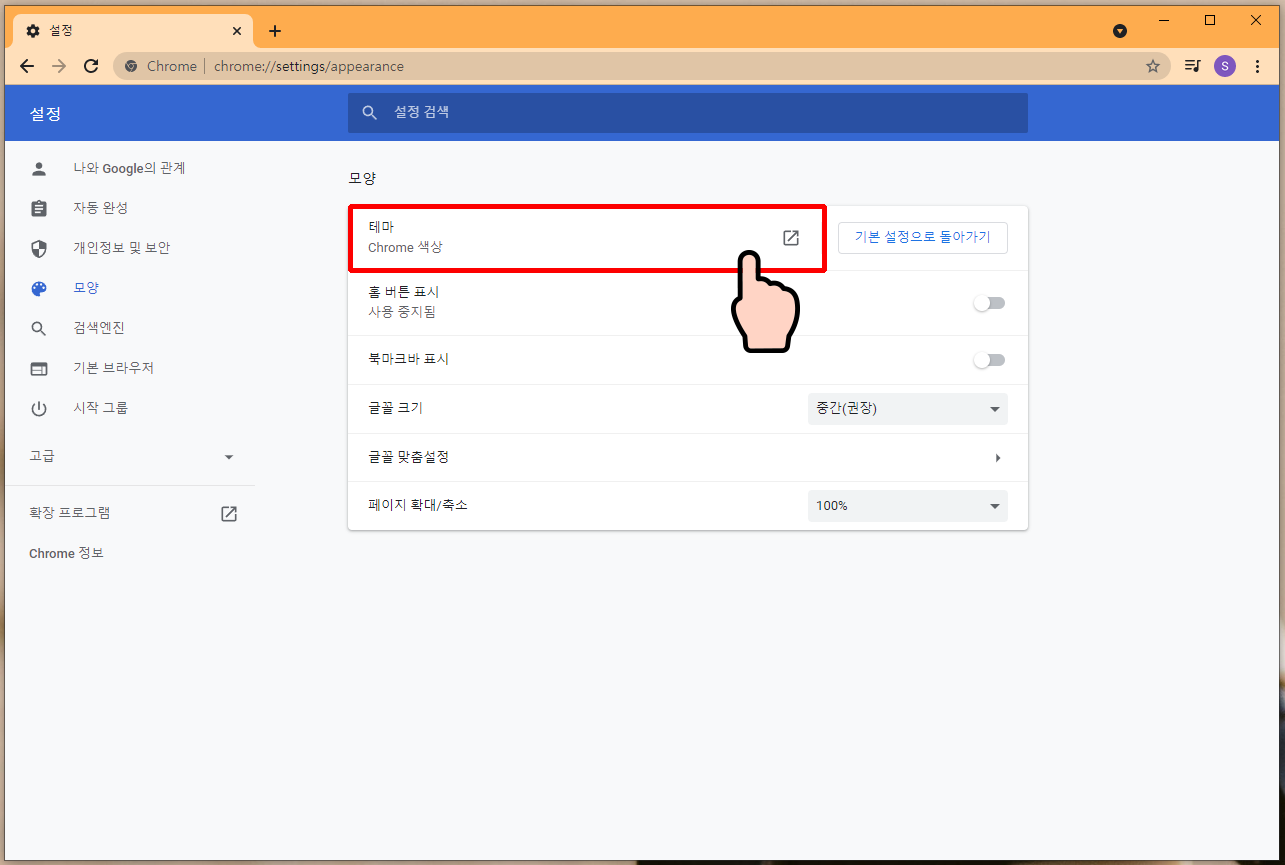
Task: Click the 글꼴 맞춤설정 row label
Action: (x=409, y=457)
